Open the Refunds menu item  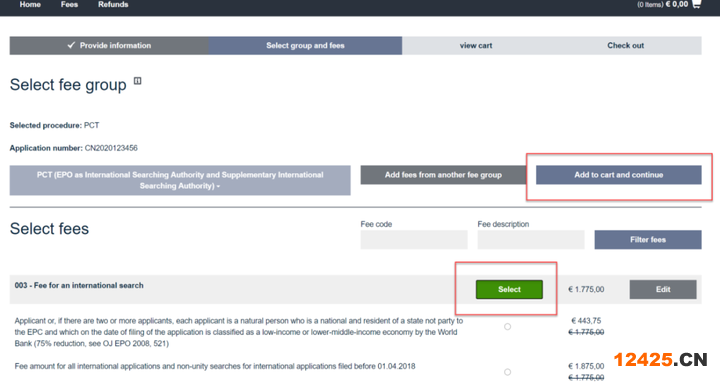click(113, 5)
